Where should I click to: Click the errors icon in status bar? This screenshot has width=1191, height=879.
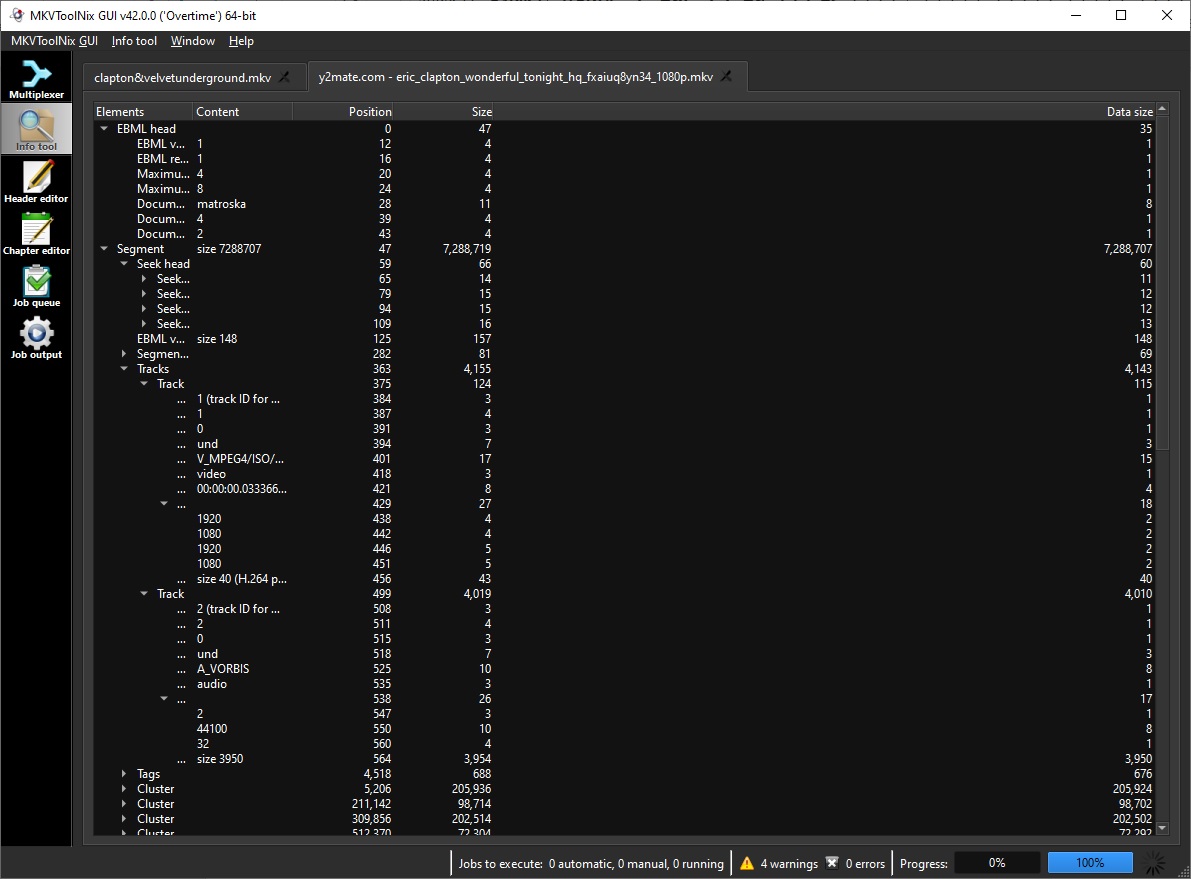point(832,863)
